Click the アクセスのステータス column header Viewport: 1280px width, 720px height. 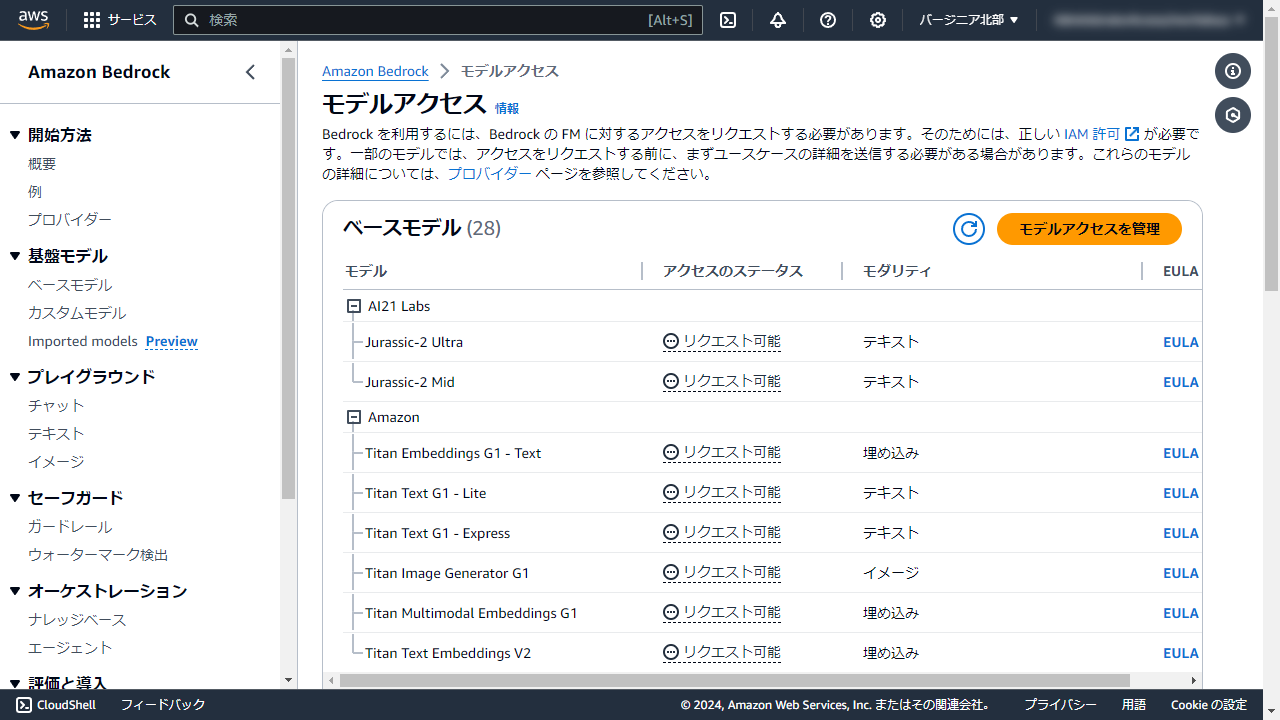pos(733,271)
